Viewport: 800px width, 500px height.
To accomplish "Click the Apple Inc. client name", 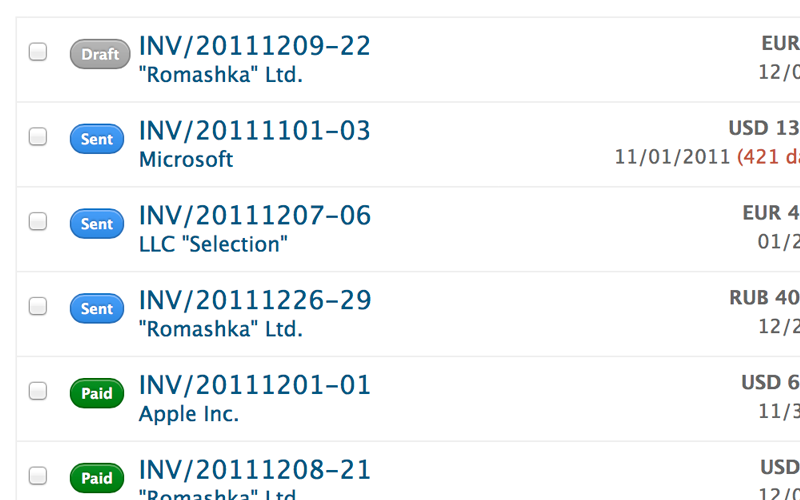I will tap(189, 414).
